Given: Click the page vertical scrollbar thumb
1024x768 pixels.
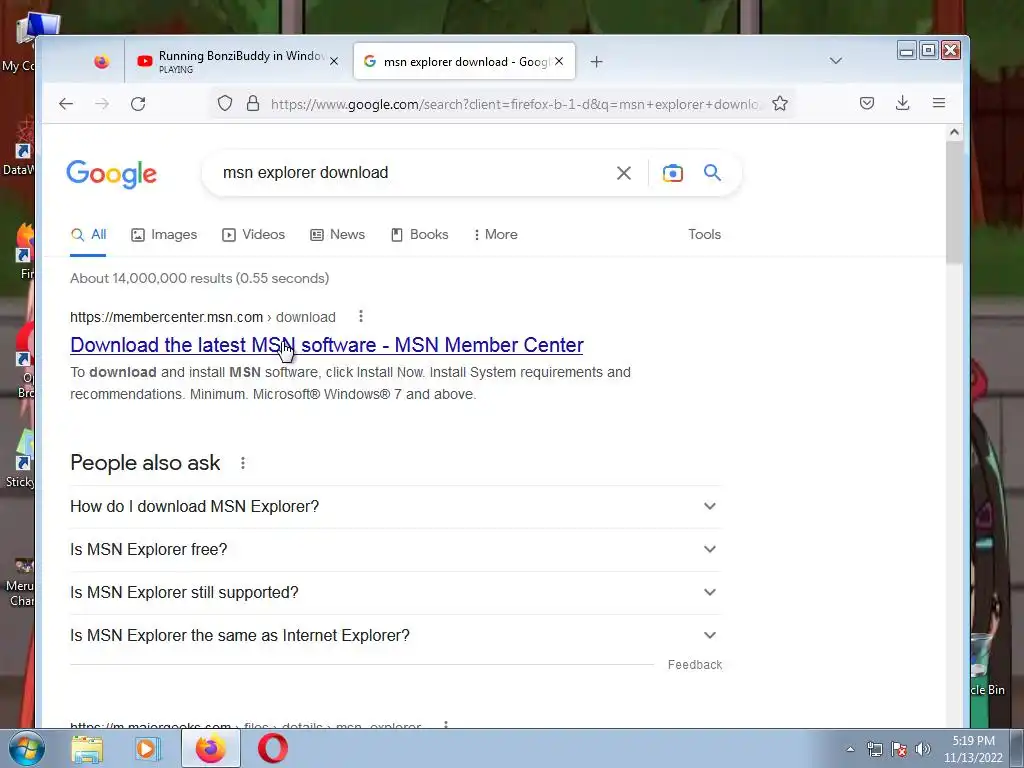Looking at the screenshot, I should click(953, 202).
